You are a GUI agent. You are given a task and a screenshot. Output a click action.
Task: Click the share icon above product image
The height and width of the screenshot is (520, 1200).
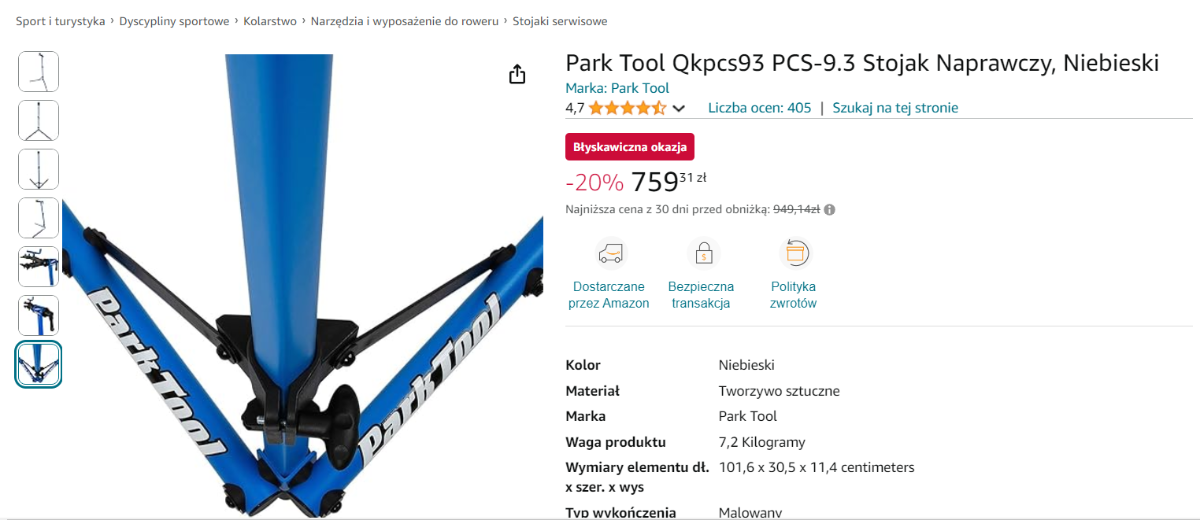[517, 75]
